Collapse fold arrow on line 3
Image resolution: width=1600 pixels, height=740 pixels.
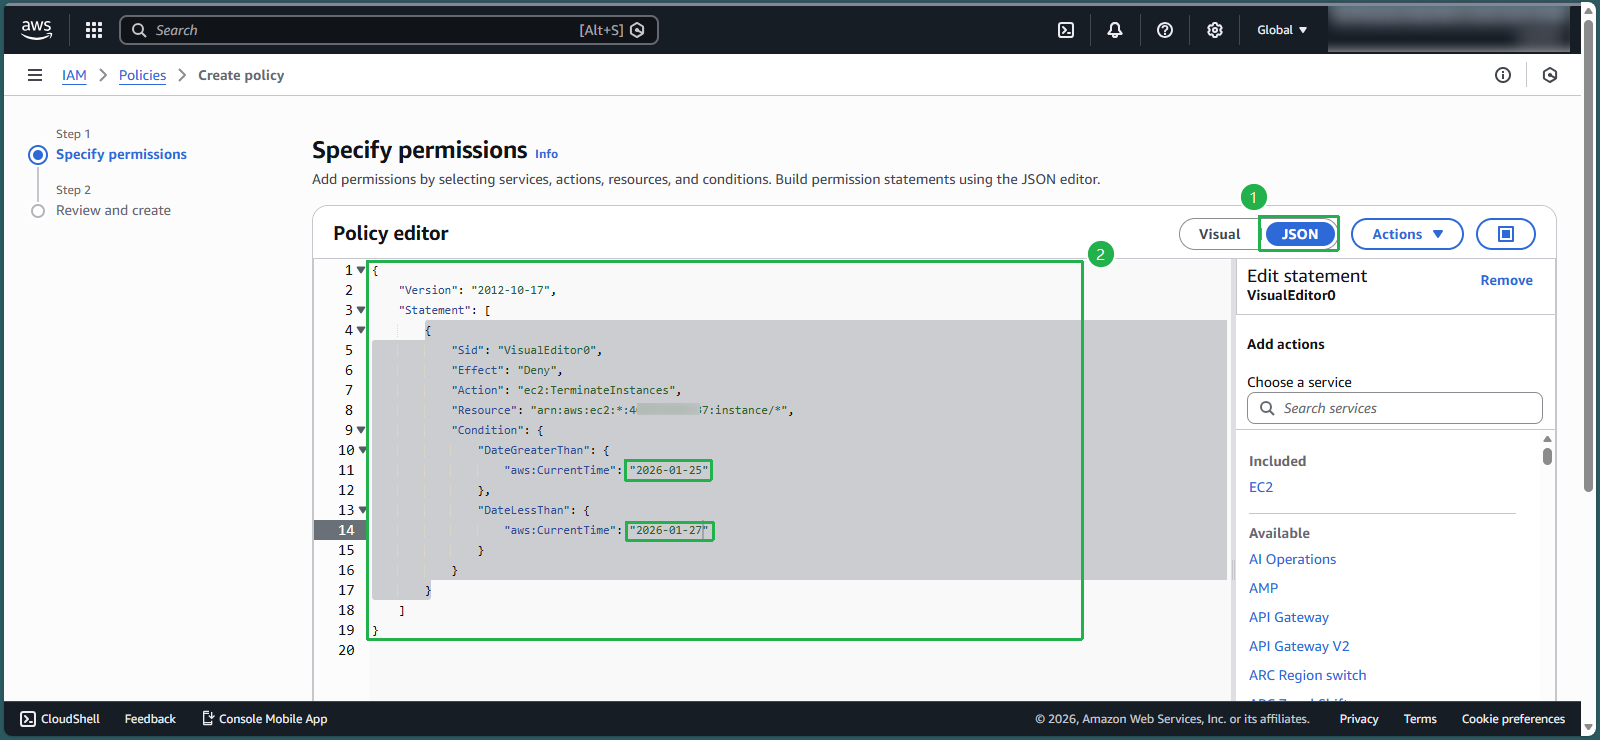pyautogui.click(x=361, y=310)
